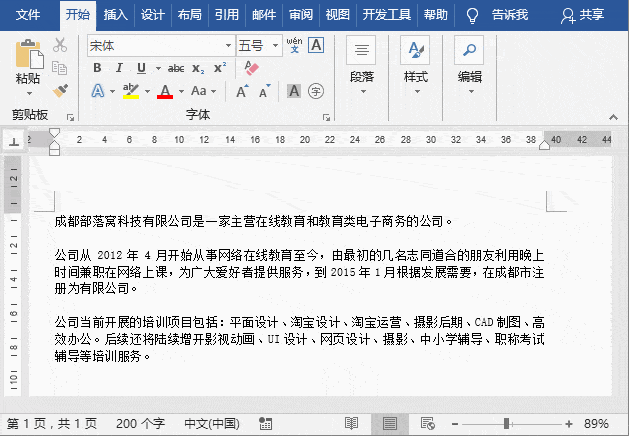Screen dimensions: 629x436
Task: Click the zoom slider in status bar
Action: click(507, 424)
